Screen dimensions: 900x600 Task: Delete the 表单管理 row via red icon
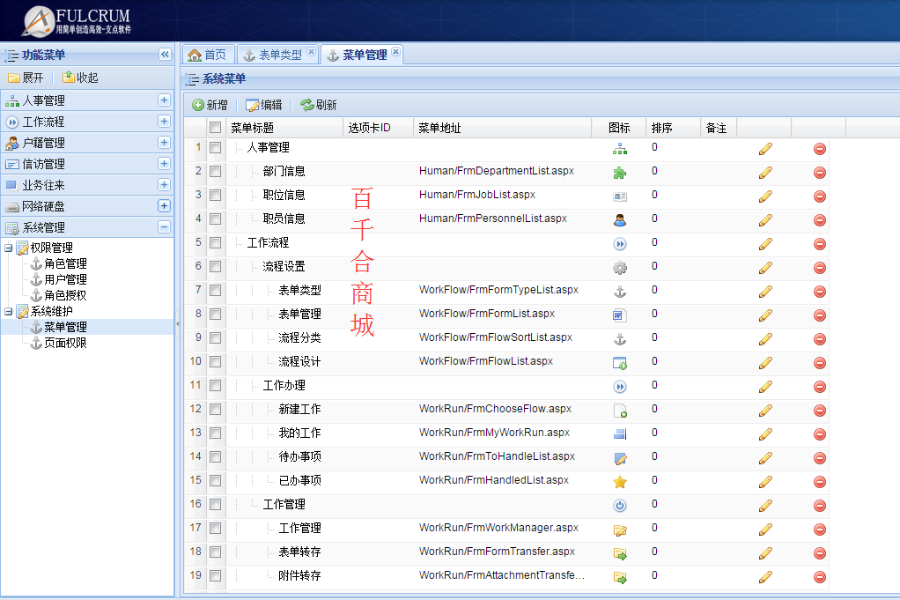point(820,316)
